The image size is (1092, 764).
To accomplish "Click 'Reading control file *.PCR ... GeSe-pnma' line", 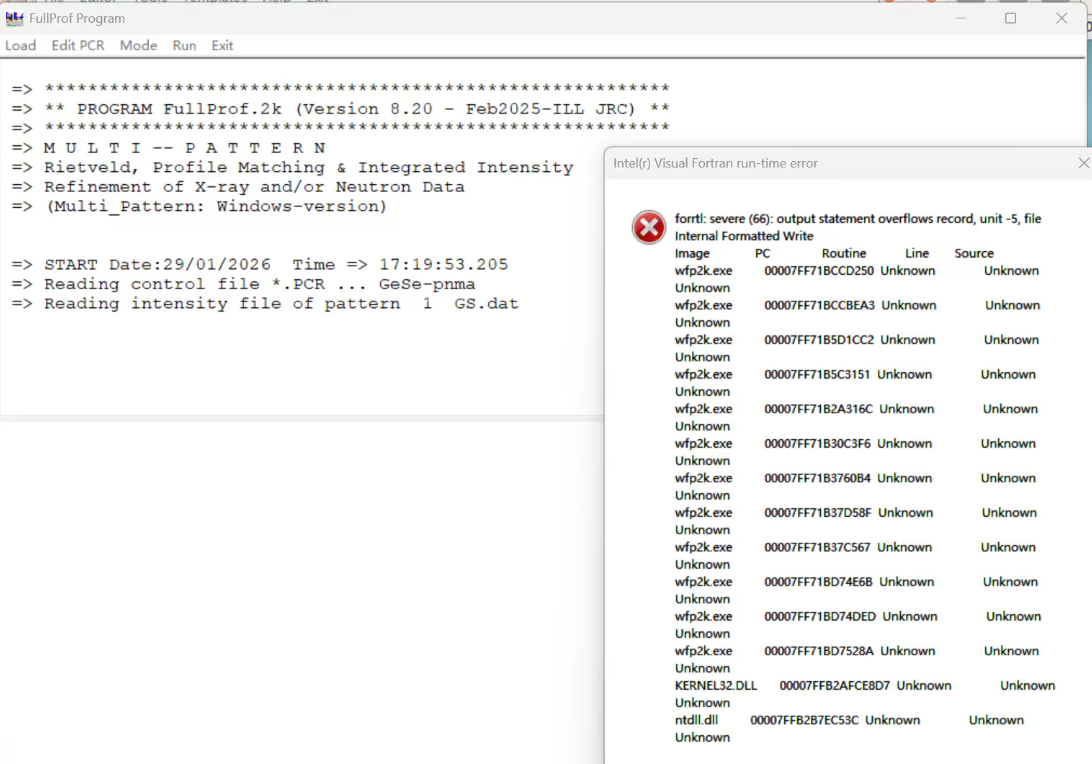I will tap(244, 284).
